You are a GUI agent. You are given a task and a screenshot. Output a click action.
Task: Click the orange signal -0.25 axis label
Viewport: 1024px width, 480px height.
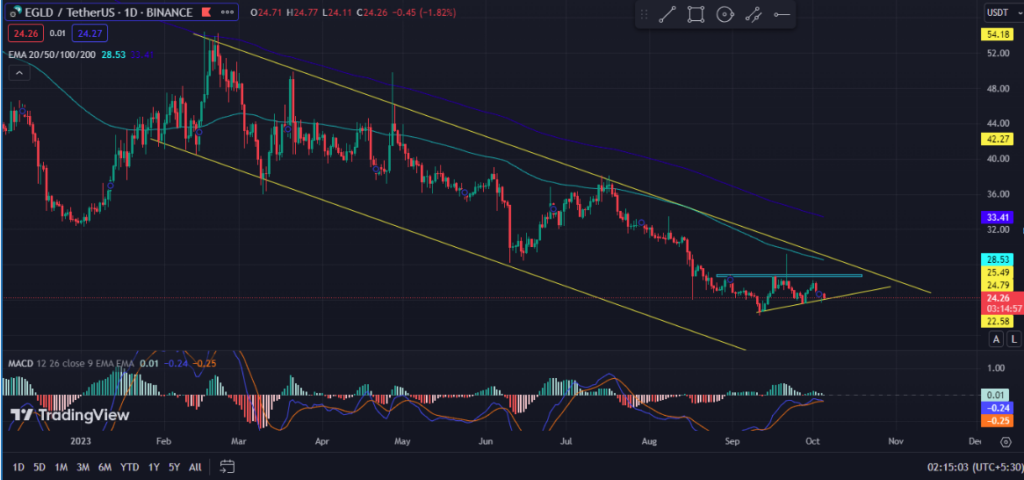click(x=995, y=421)
